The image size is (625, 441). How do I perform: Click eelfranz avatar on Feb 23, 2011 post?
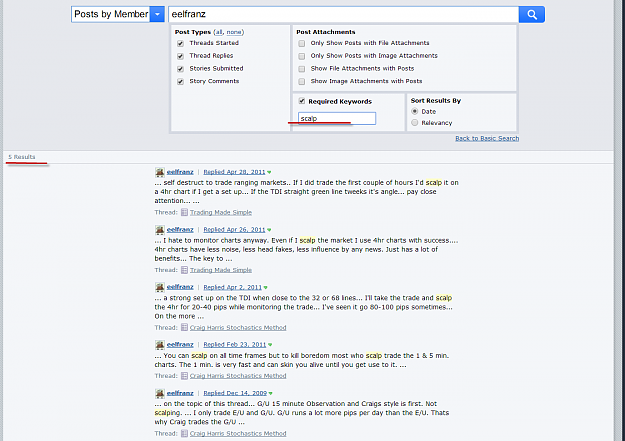[160, 345]
